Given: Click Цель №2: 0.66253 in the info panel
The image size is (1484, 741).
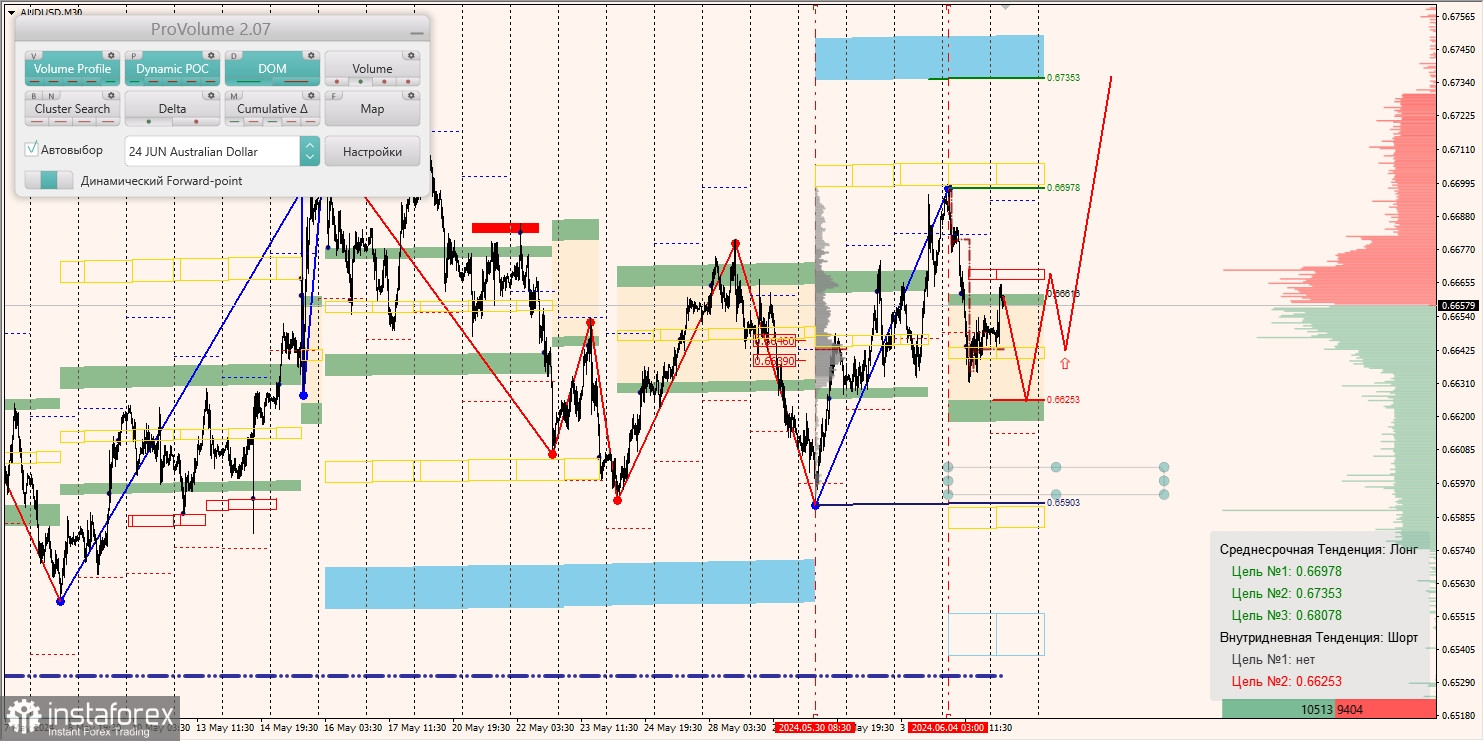Looking at the screenshot, I should (1286, 681).
